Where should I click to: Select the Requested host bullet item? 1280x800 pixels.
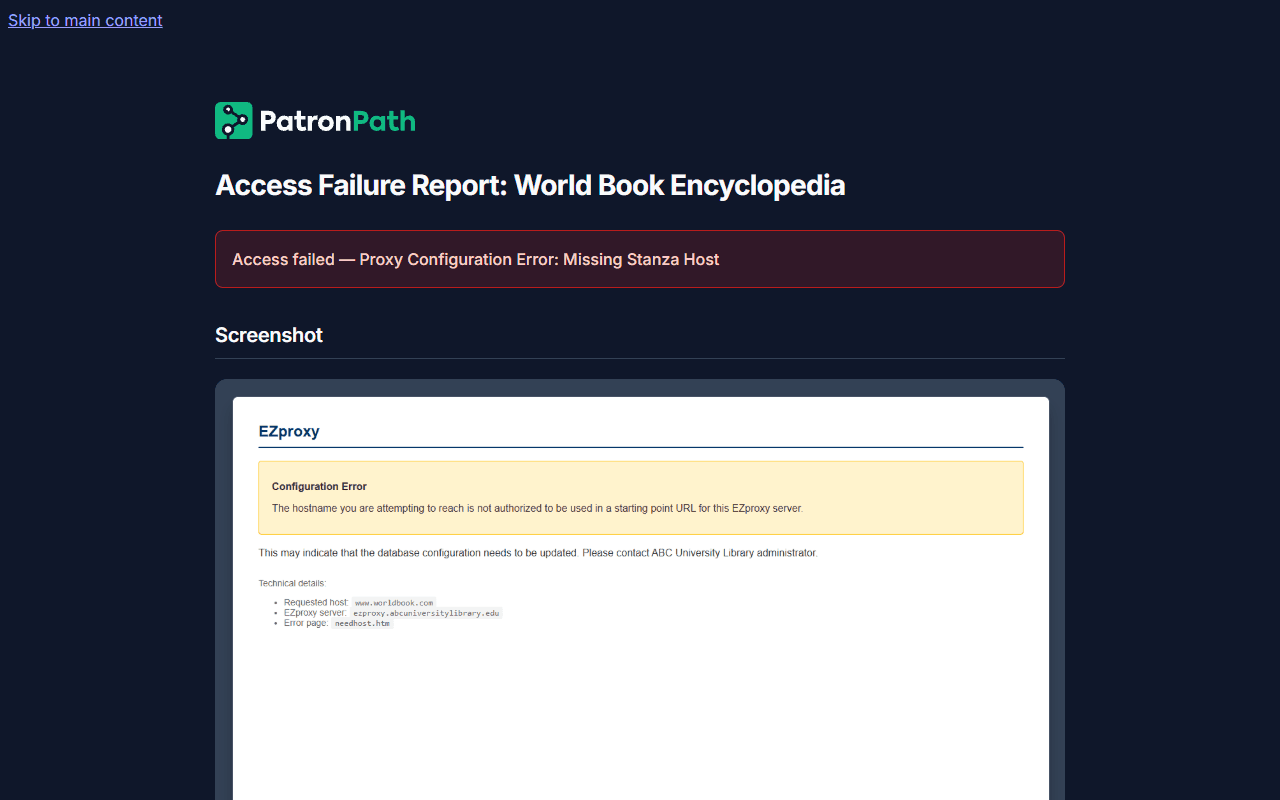coord(358,602)
